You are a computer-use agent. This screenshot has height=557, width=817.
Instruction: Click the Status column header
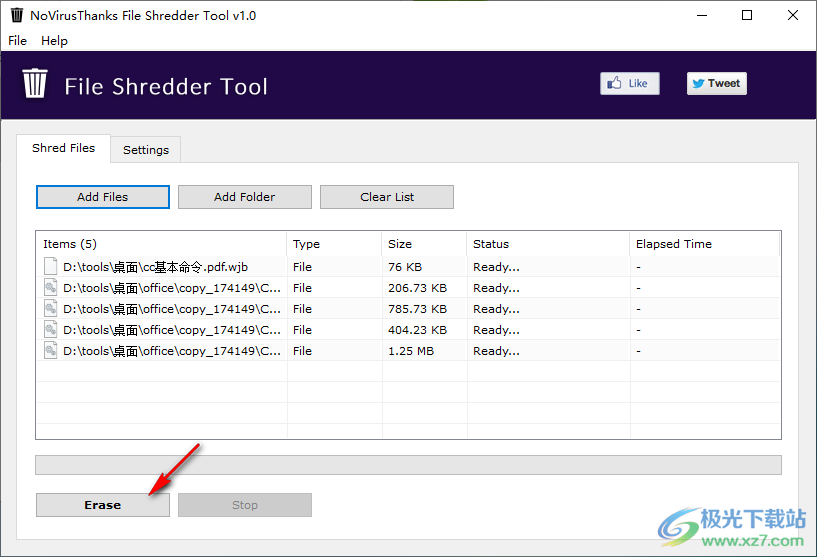[548, 244]
